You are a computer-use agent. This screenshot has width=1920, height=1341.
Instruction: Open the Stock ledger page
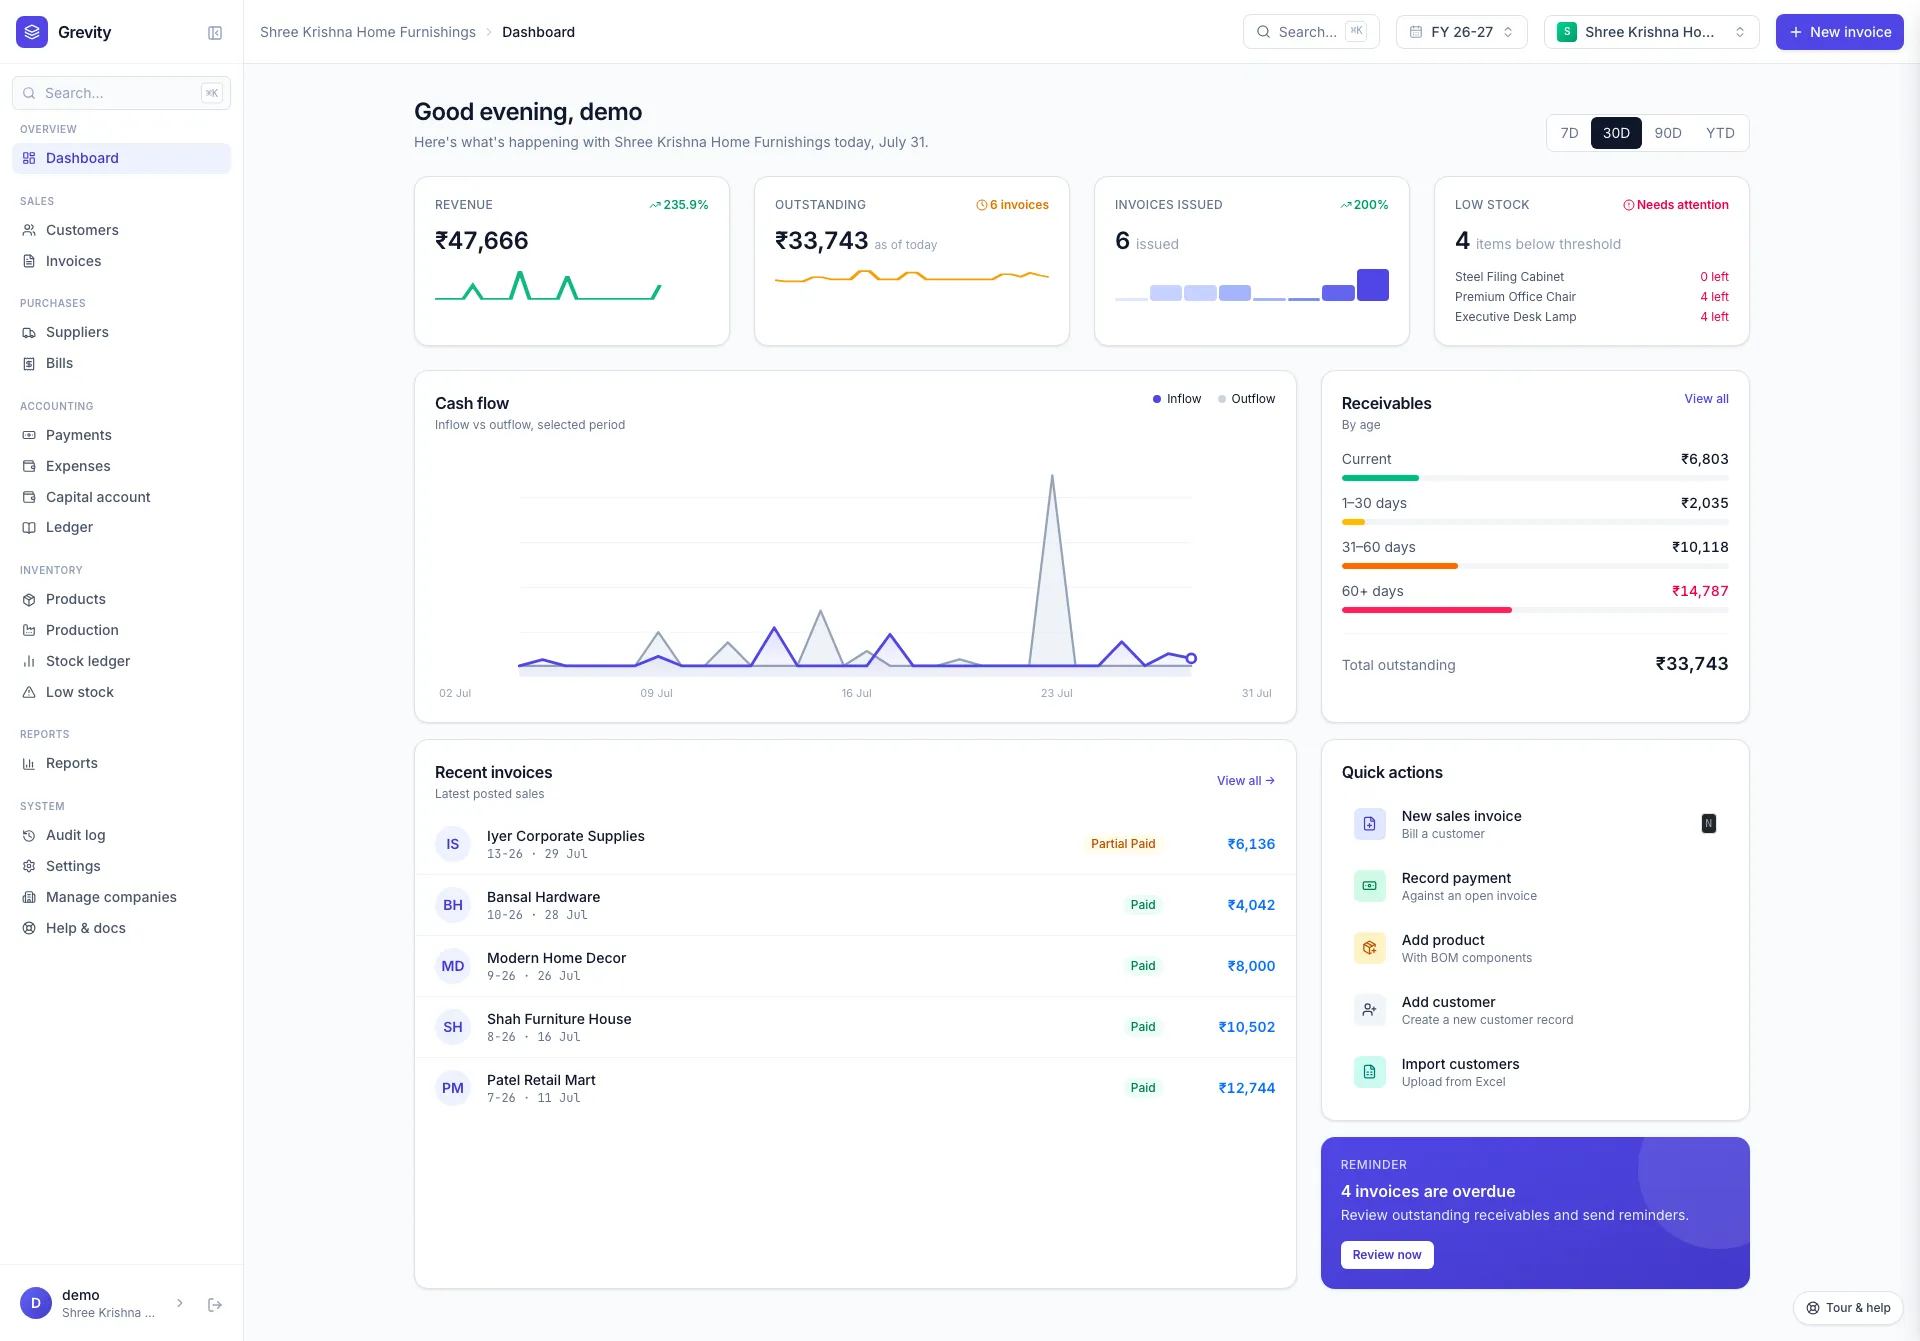pos(121,661)
